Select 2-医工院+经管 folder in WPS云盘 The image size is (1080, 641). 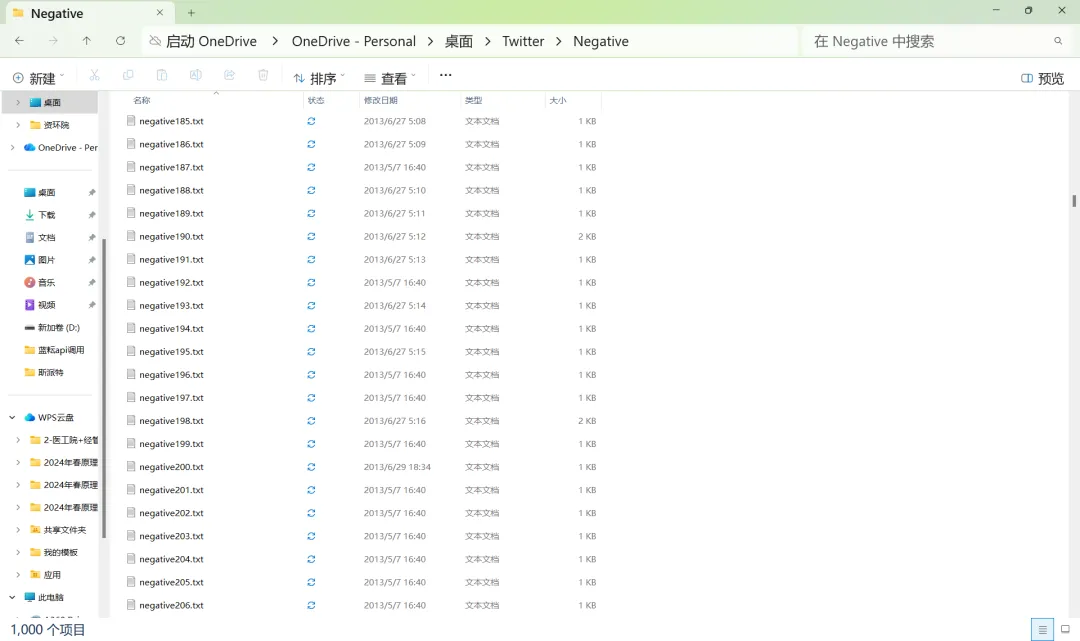(x=70, y=440)
